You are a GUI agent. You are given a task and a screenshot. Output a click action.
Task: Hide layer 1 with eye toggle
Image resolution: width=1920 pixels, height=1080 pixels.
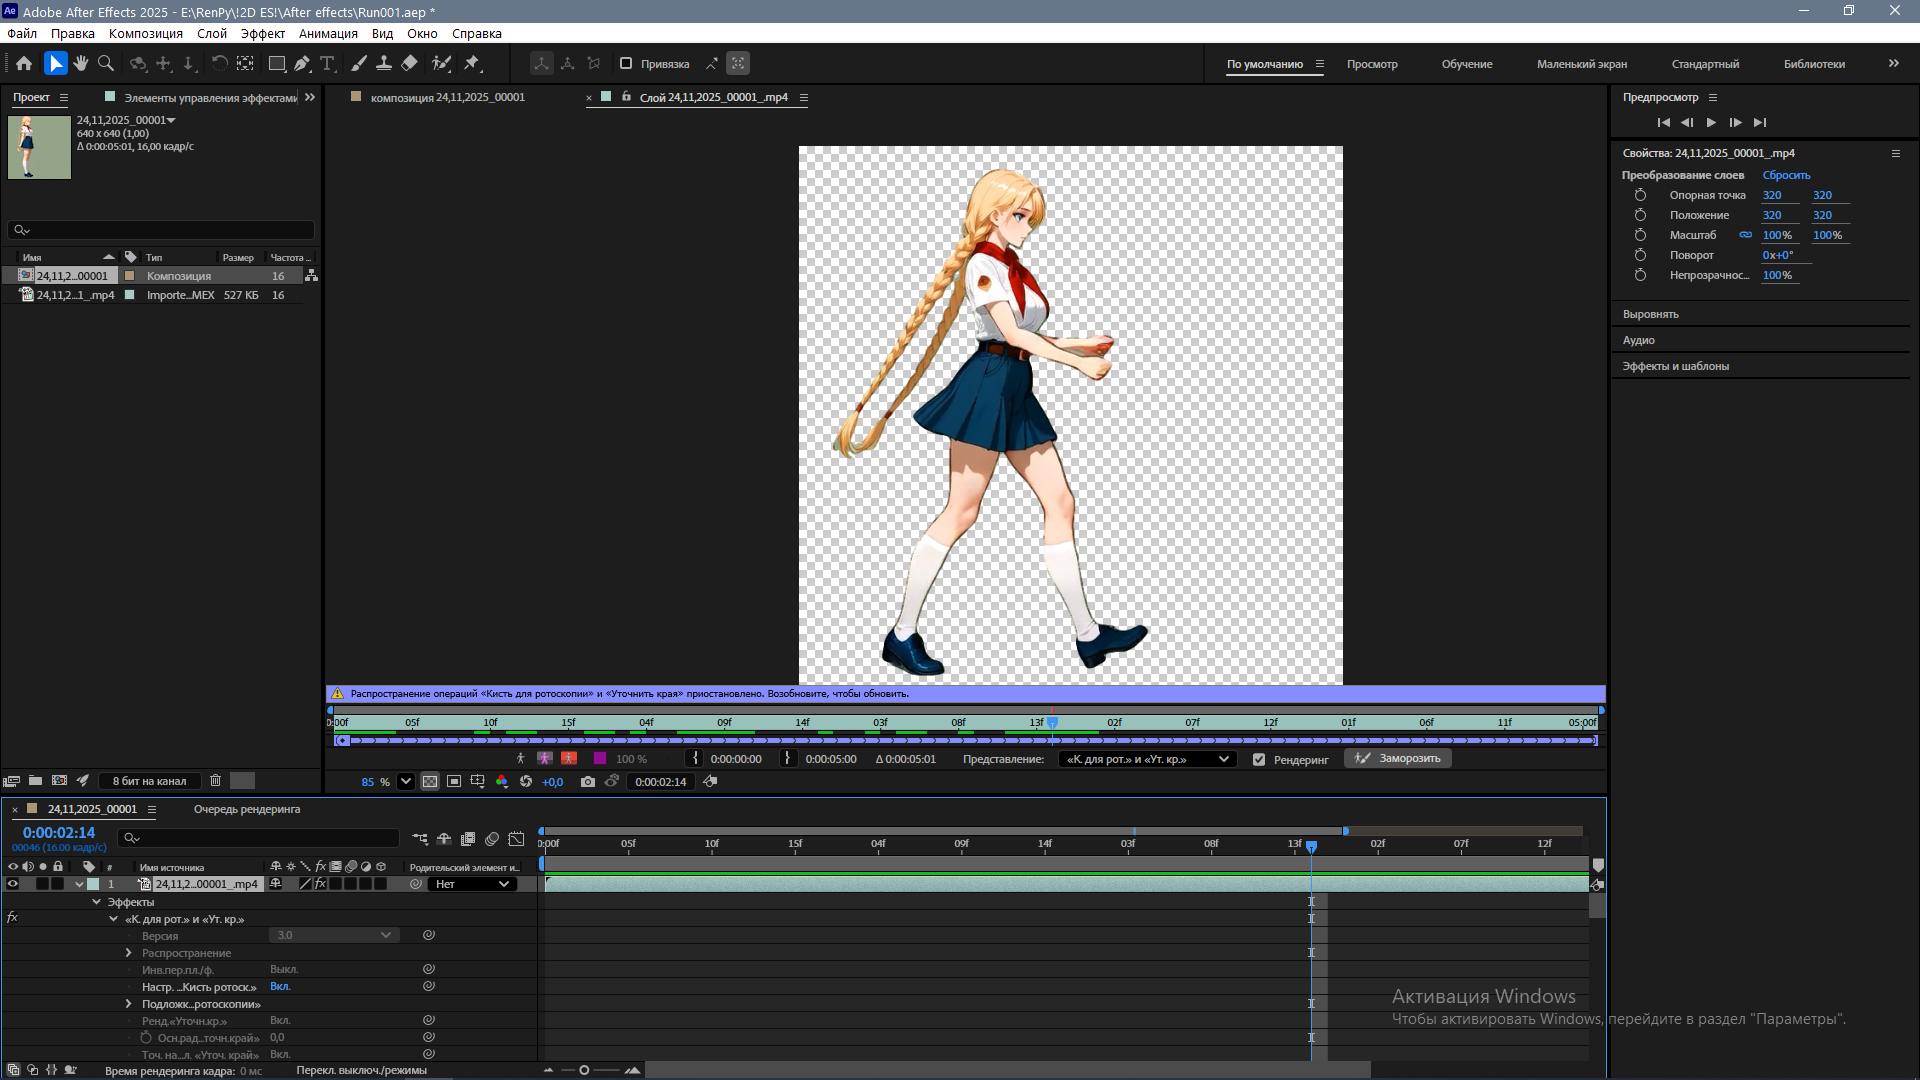[13, 884]
